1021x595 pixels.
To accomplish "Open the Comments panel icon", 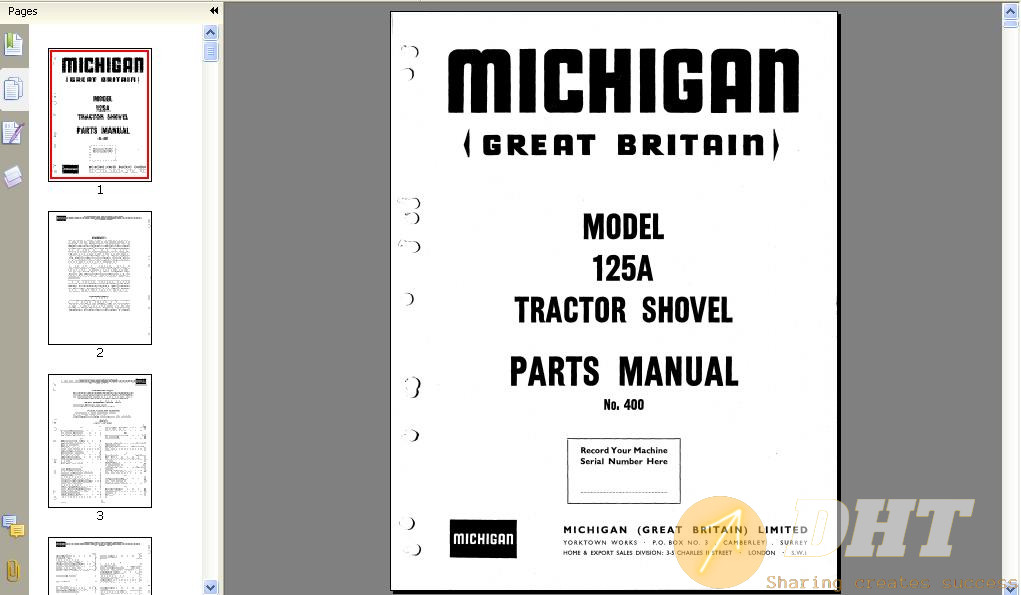I will coord(13,526).
